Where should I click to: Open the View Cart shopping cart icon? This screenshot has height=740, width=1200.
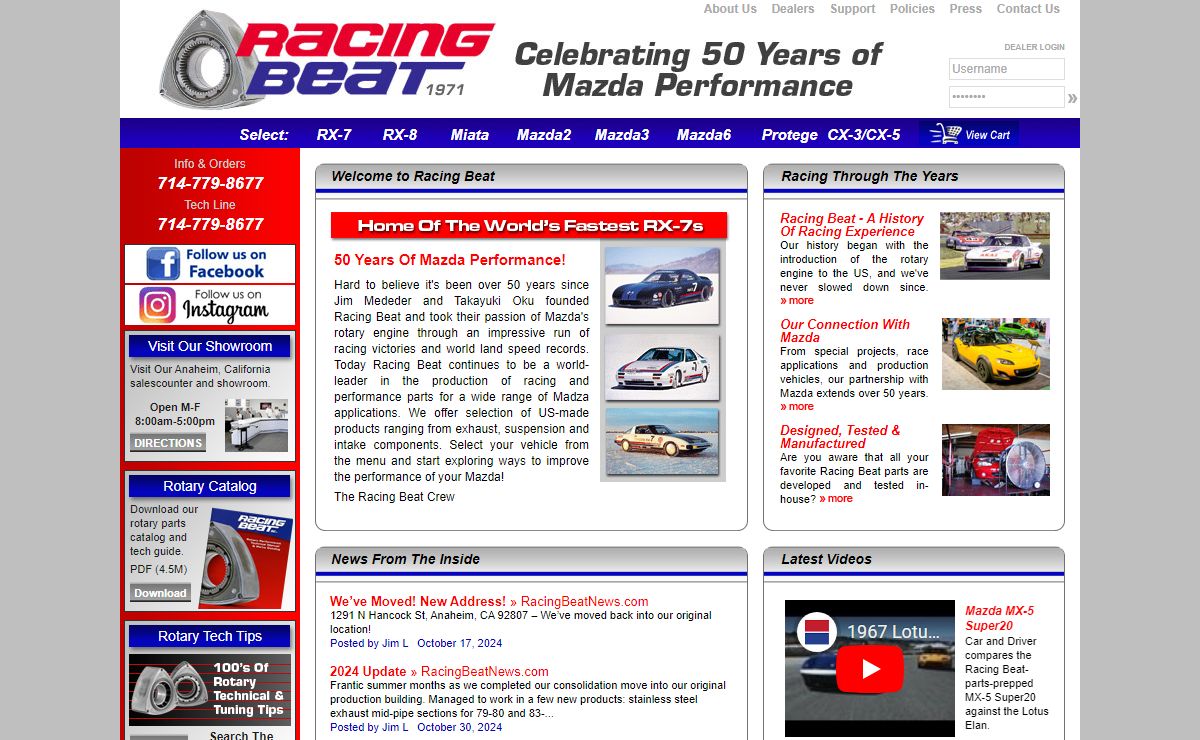[x=969, y=134]
